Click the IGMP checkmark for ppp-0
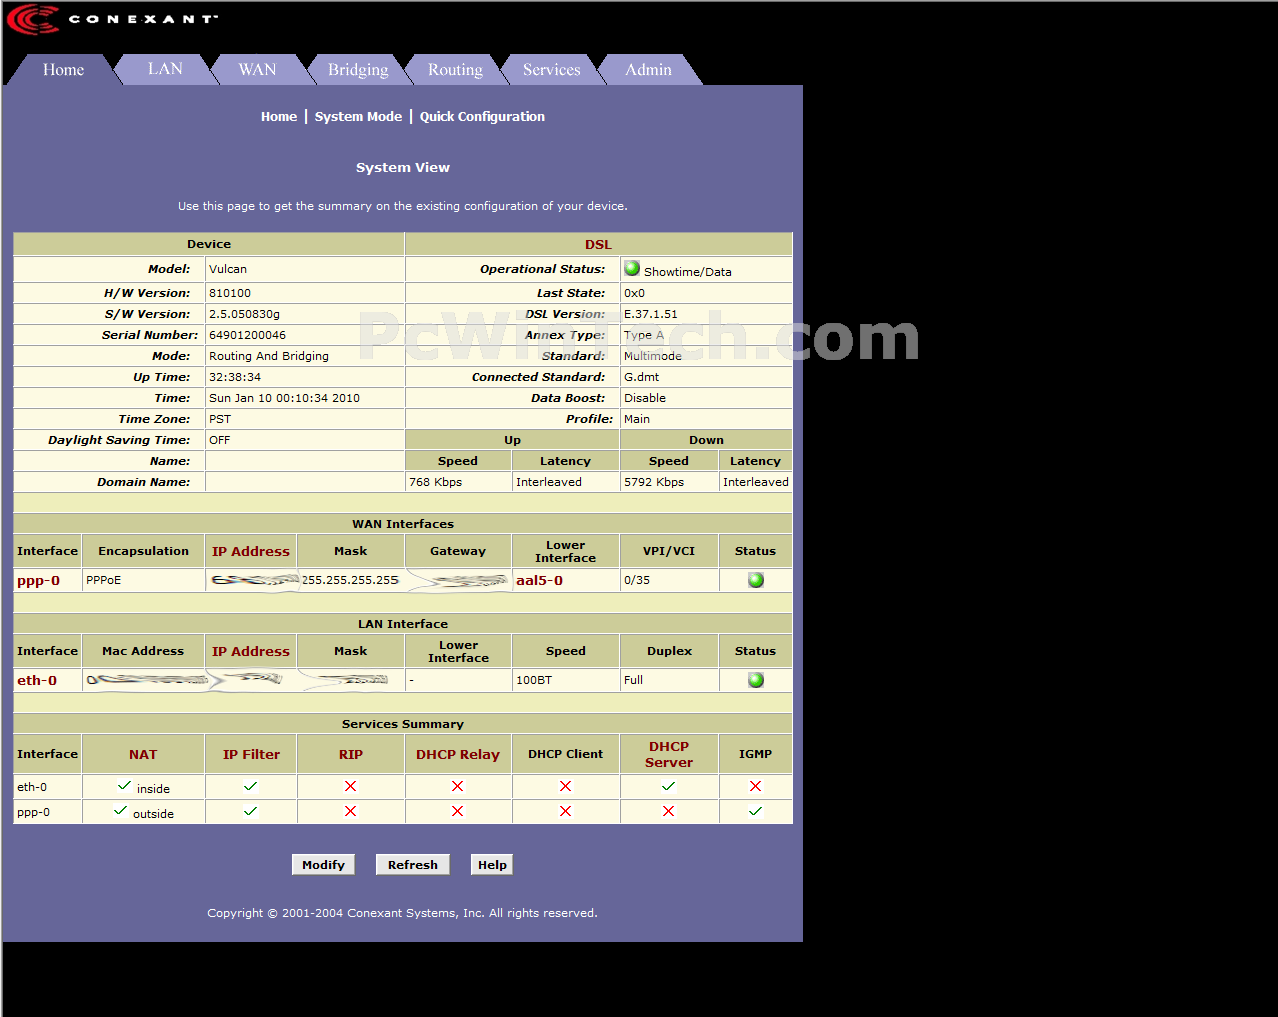 (x=755, y=811)
